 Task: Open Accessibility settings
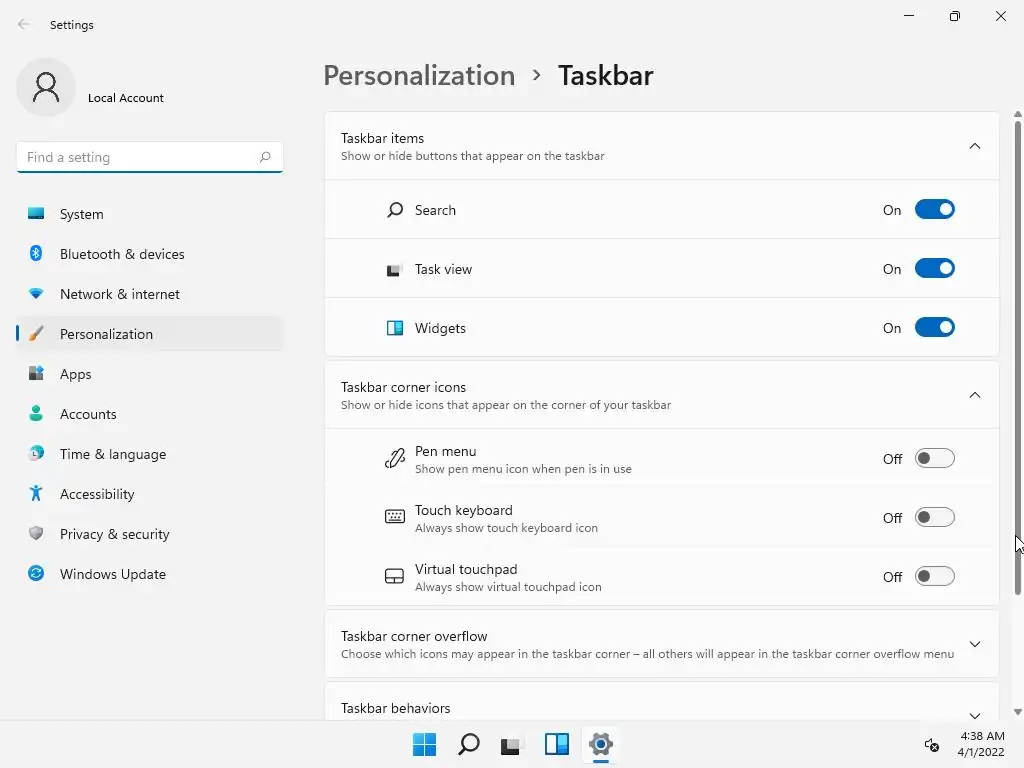click(150, 494)
